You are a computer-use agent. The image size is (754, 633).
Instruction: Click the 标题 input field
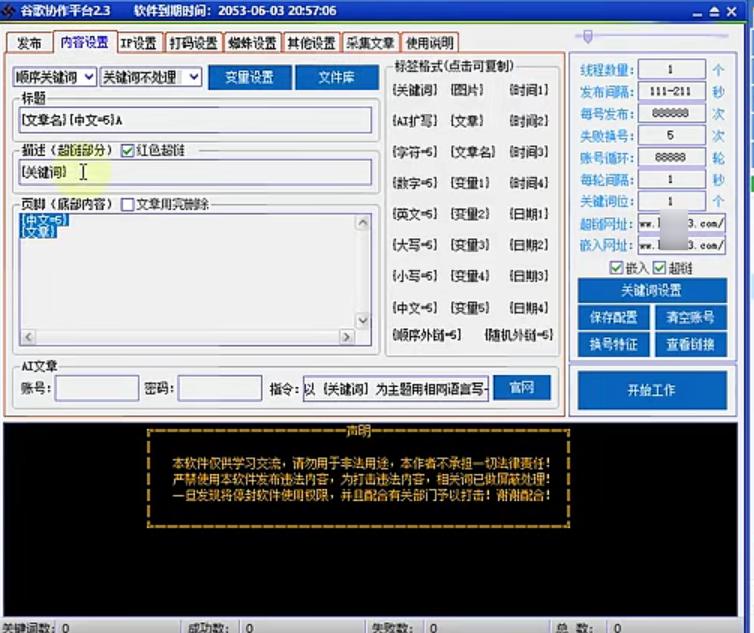pos(195,120)
